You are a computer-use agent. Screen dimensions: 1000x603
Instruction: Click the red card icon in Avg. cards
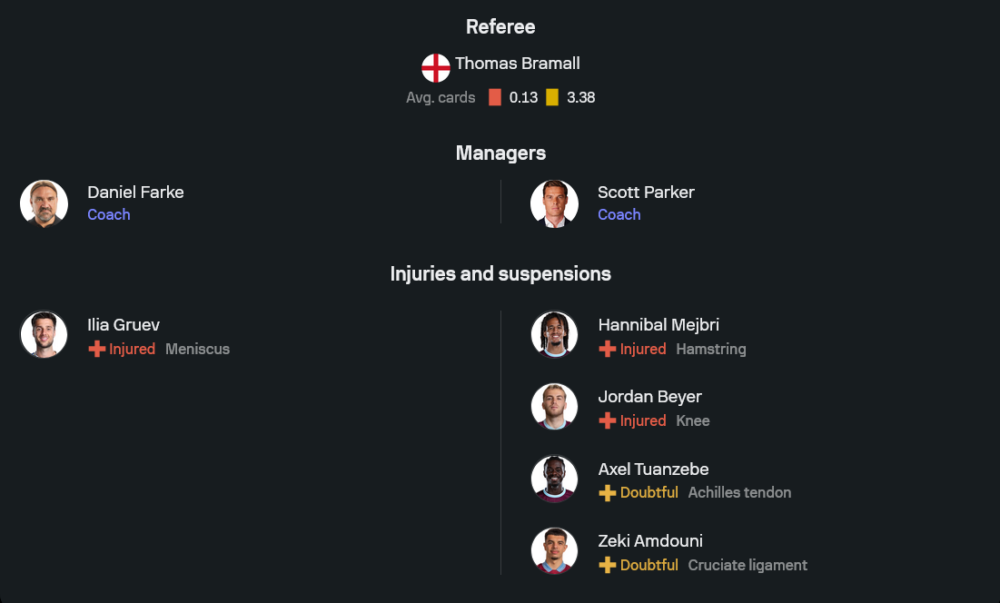495,98
